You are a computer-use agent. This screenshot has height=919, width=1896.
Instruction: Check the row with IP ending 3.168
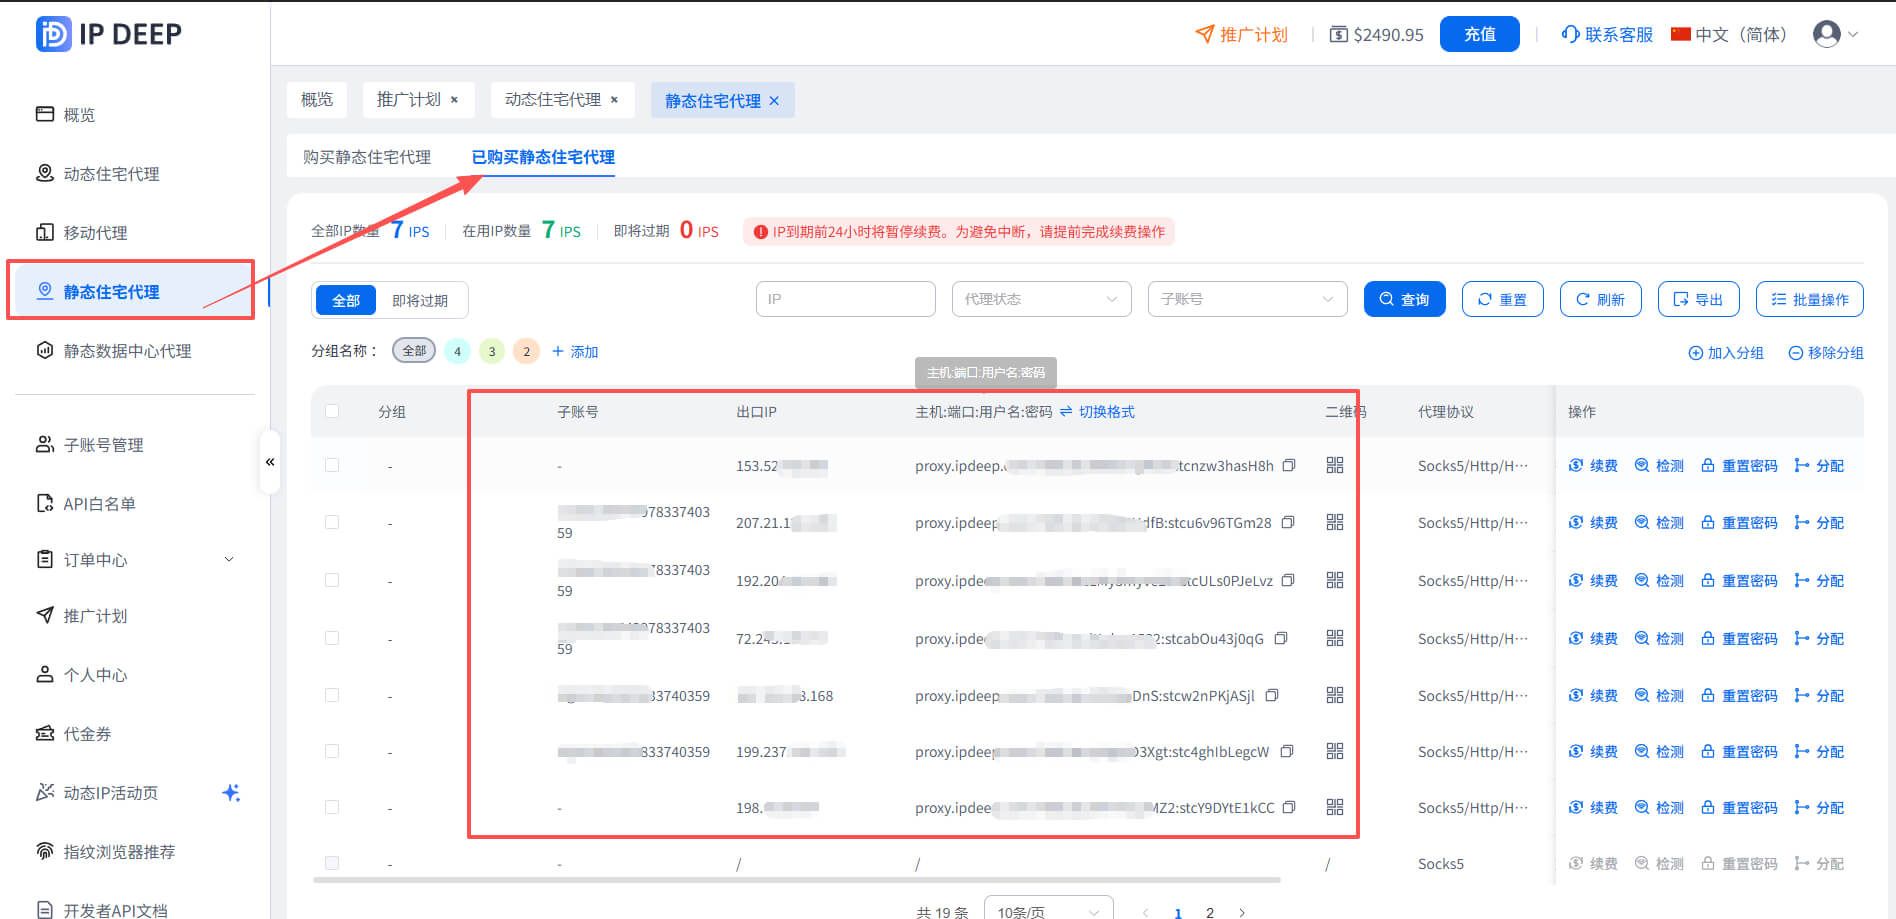coord(332,695)
